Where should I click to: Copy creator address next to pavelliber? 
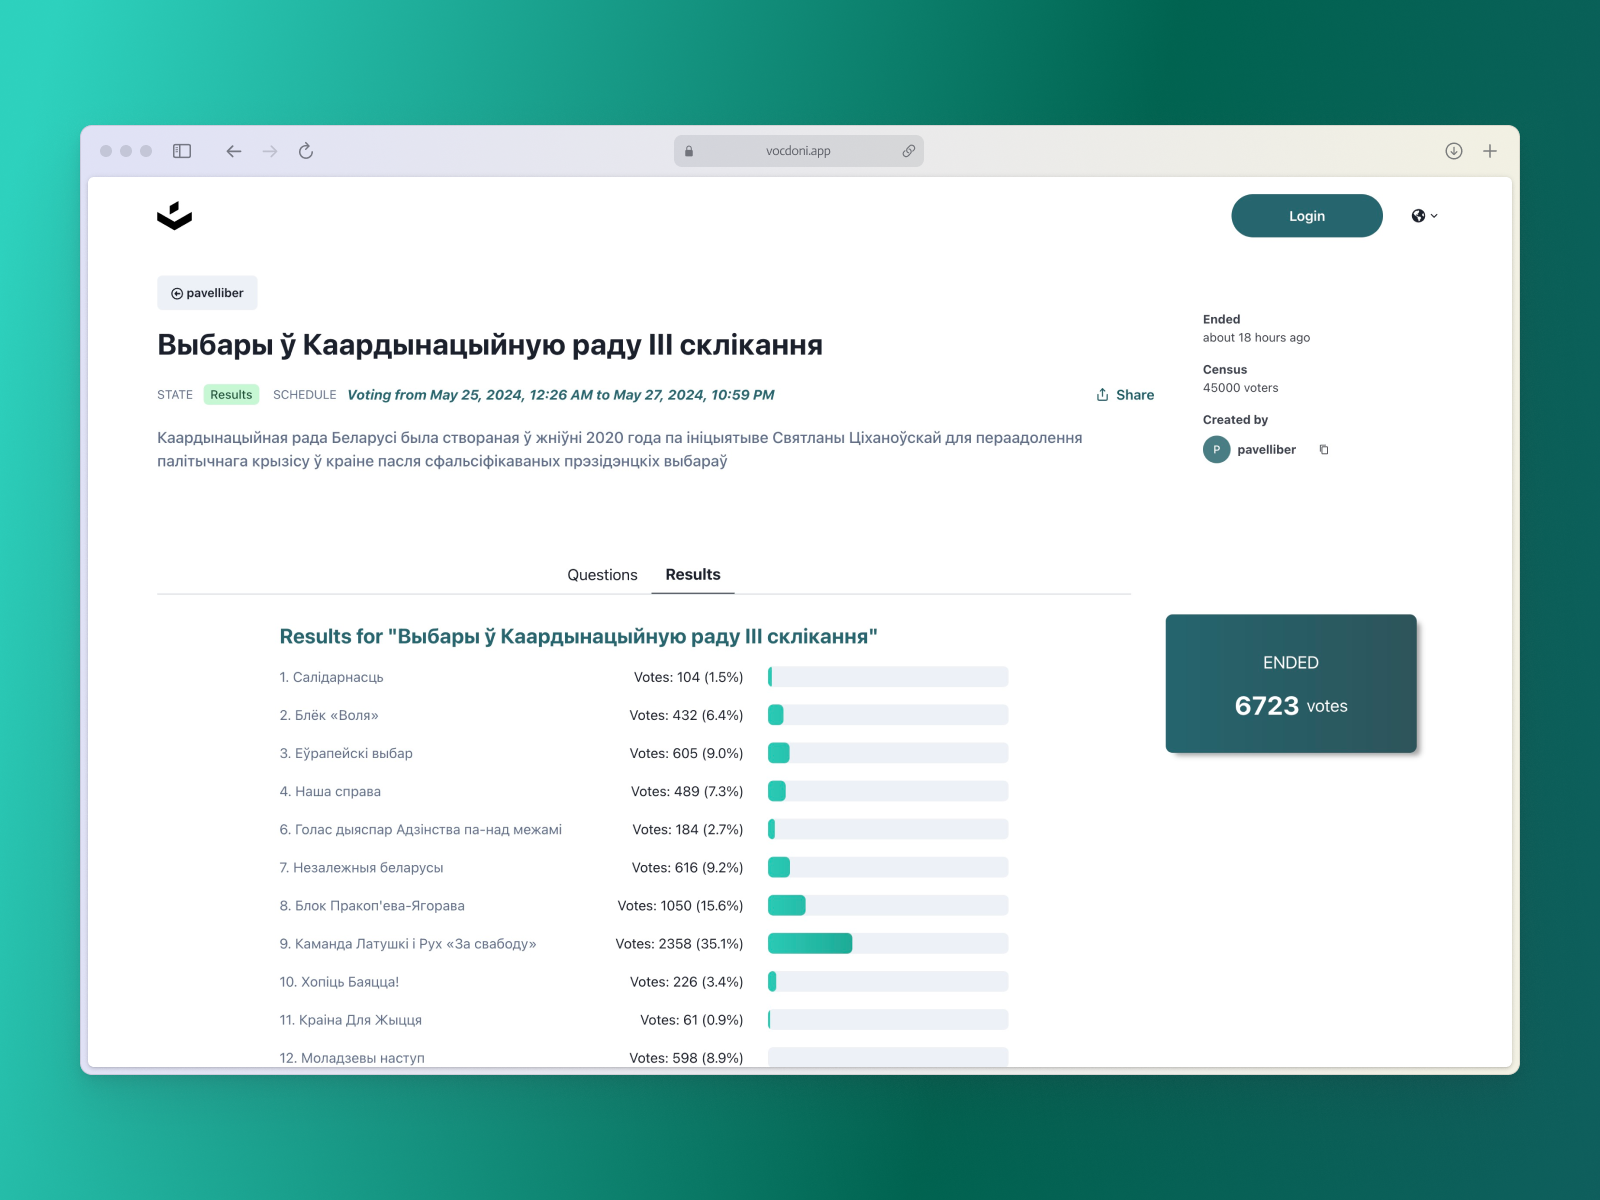click(x=1324, y=450)
